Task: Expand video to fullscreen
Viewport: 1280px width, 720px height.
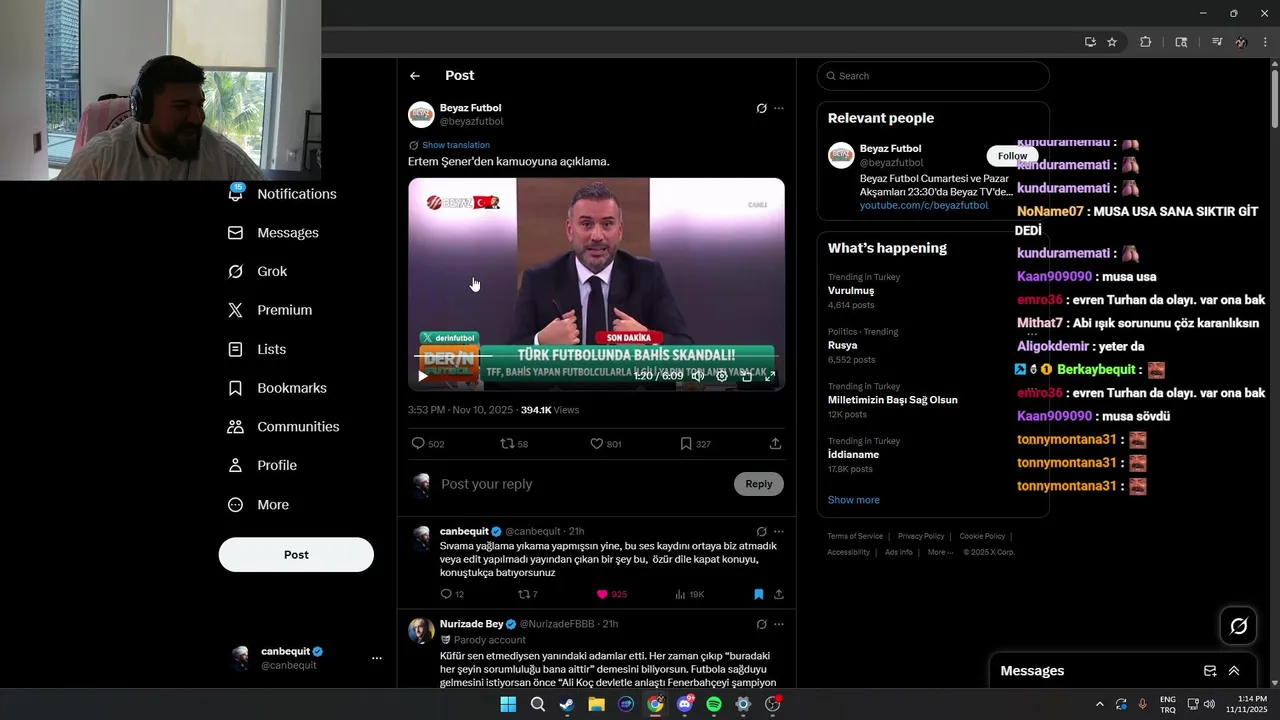Action: point(770,376)
